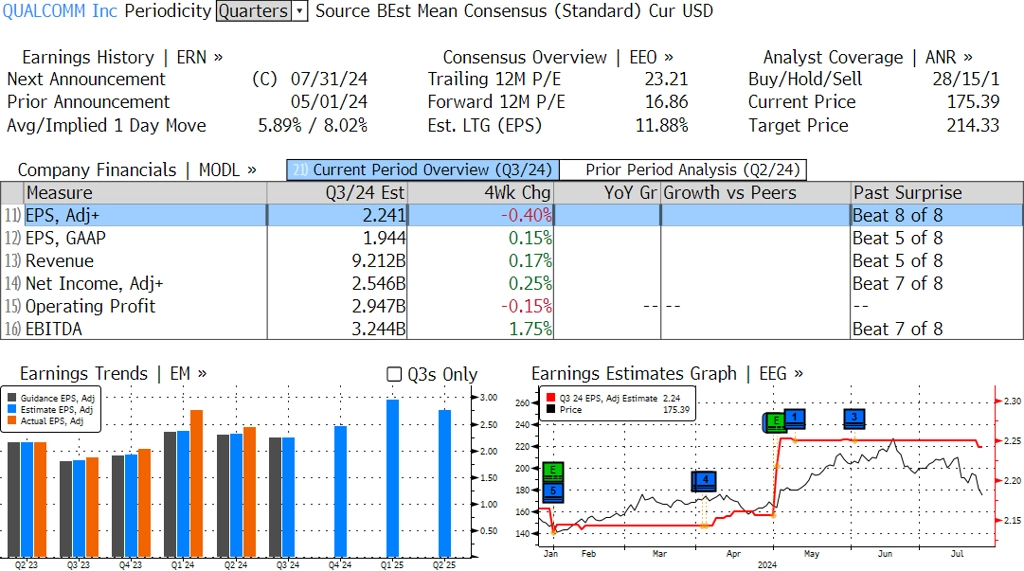The height and width of the screenshot is (571, 1024).
Task: Click the 1.75% EBITDA change value
Action: [x=530, y=329]
